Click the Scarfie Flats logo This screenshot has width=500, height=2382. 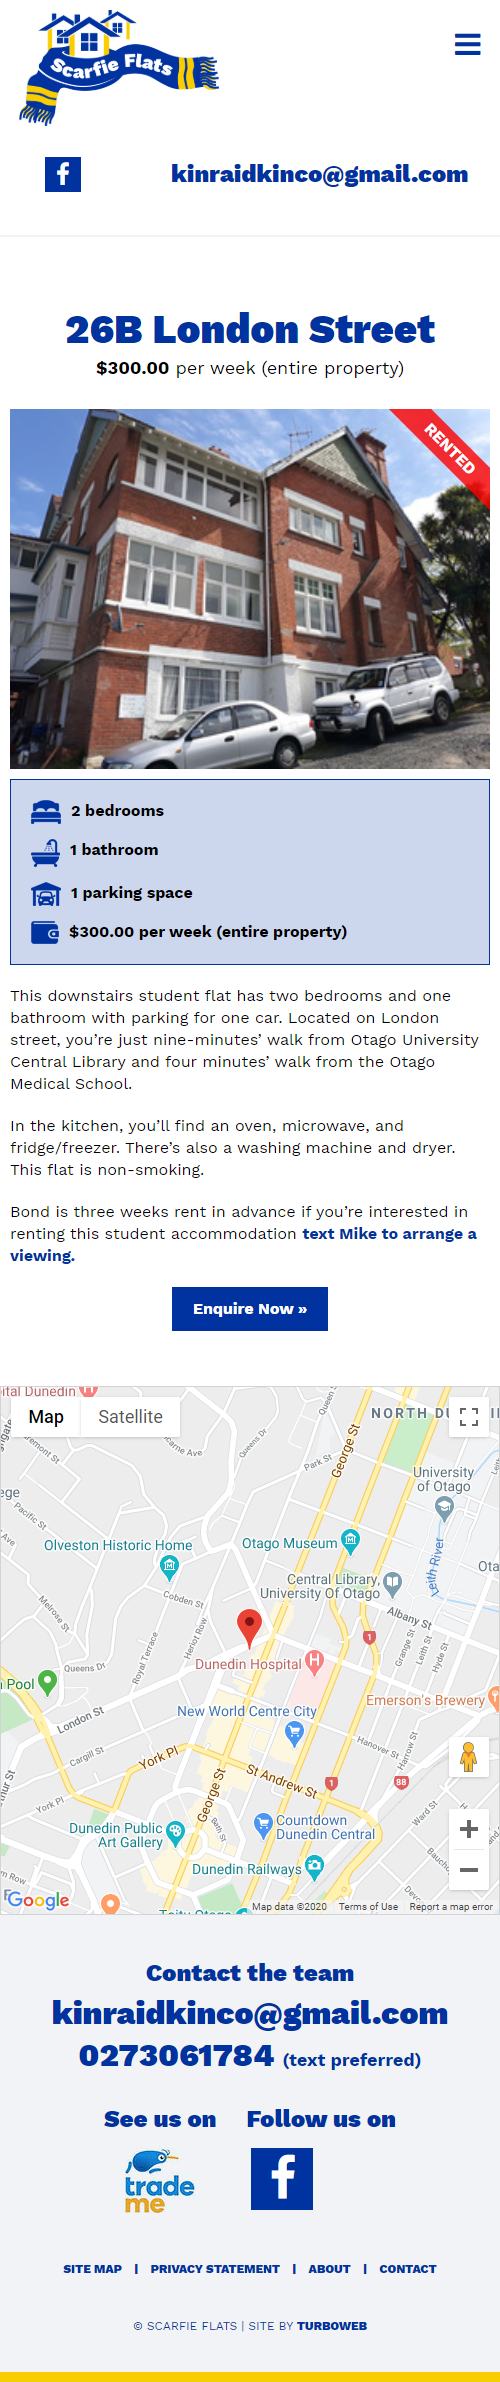tap(119, 68)
